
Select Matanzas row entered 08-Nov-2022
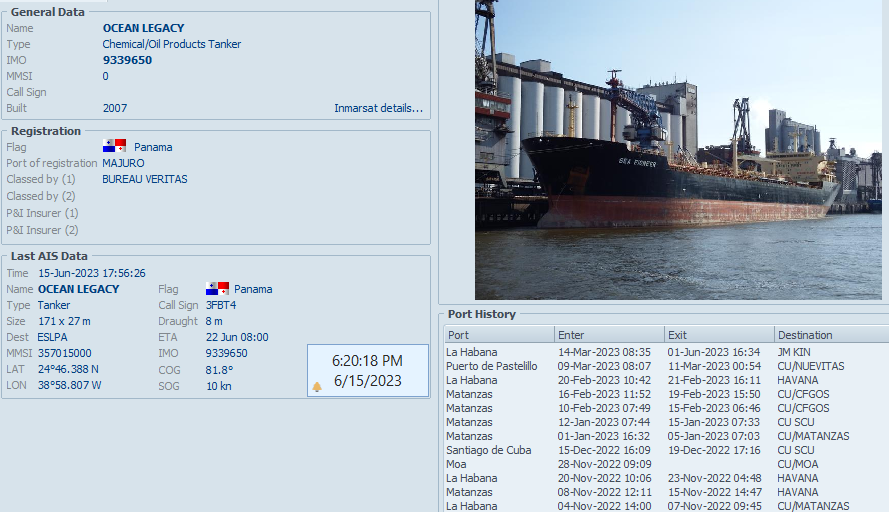tap(666, 492)
